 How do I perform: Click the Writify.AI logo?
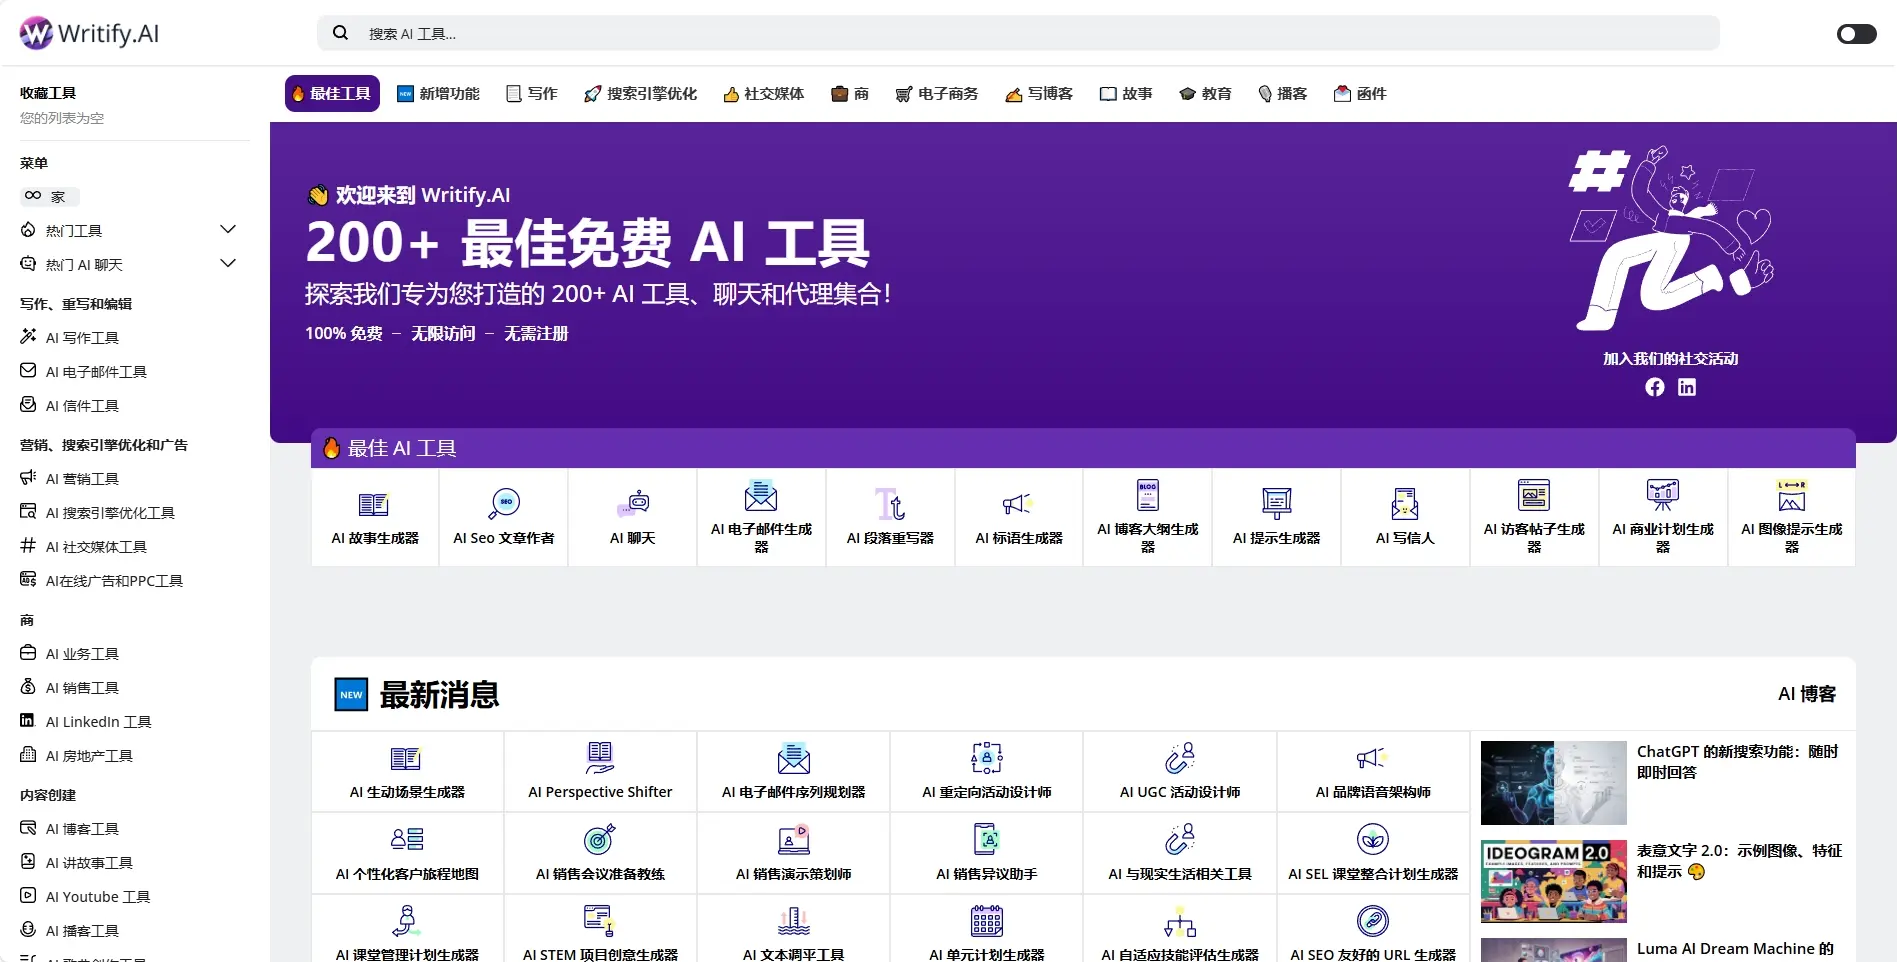pyautogui.click(x=88, y=32)
